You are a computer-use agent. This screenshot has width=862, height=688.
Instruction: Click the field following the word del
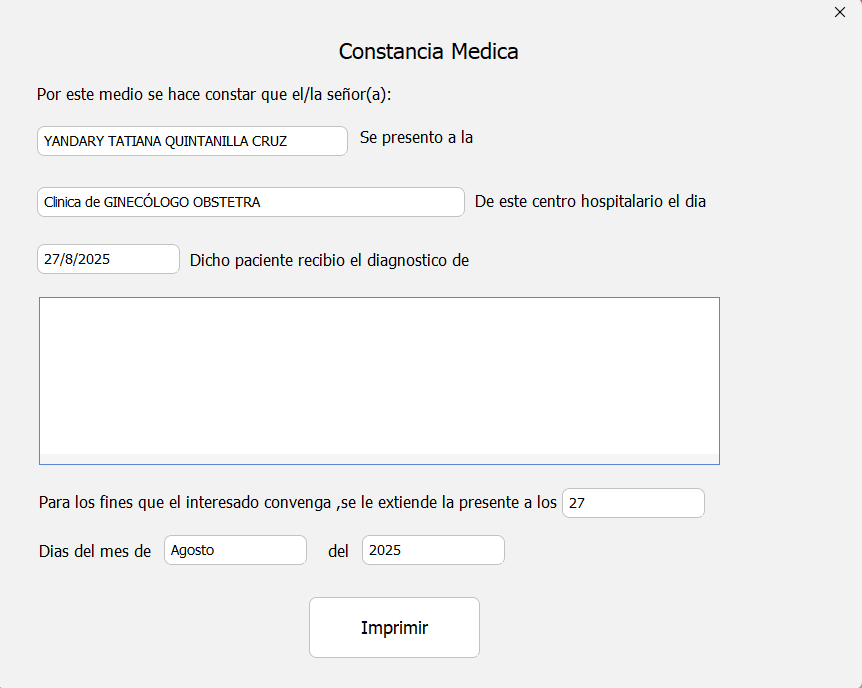point(433,550)
